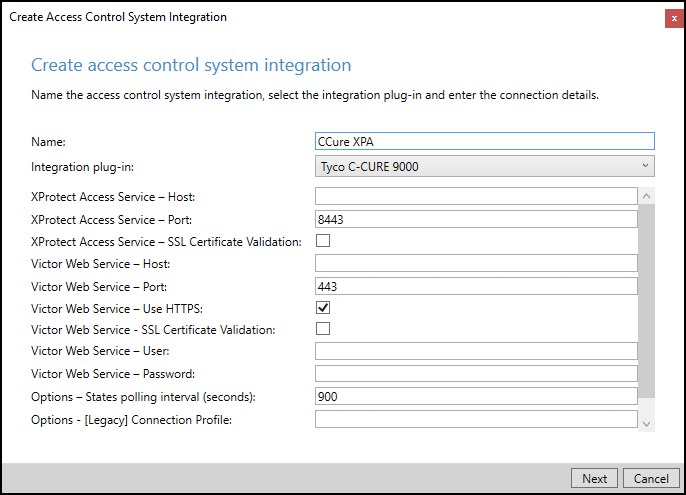Screen dimensions: 686x495
Task: Edit the States polling interval field
Action: (x=476, y=396)
